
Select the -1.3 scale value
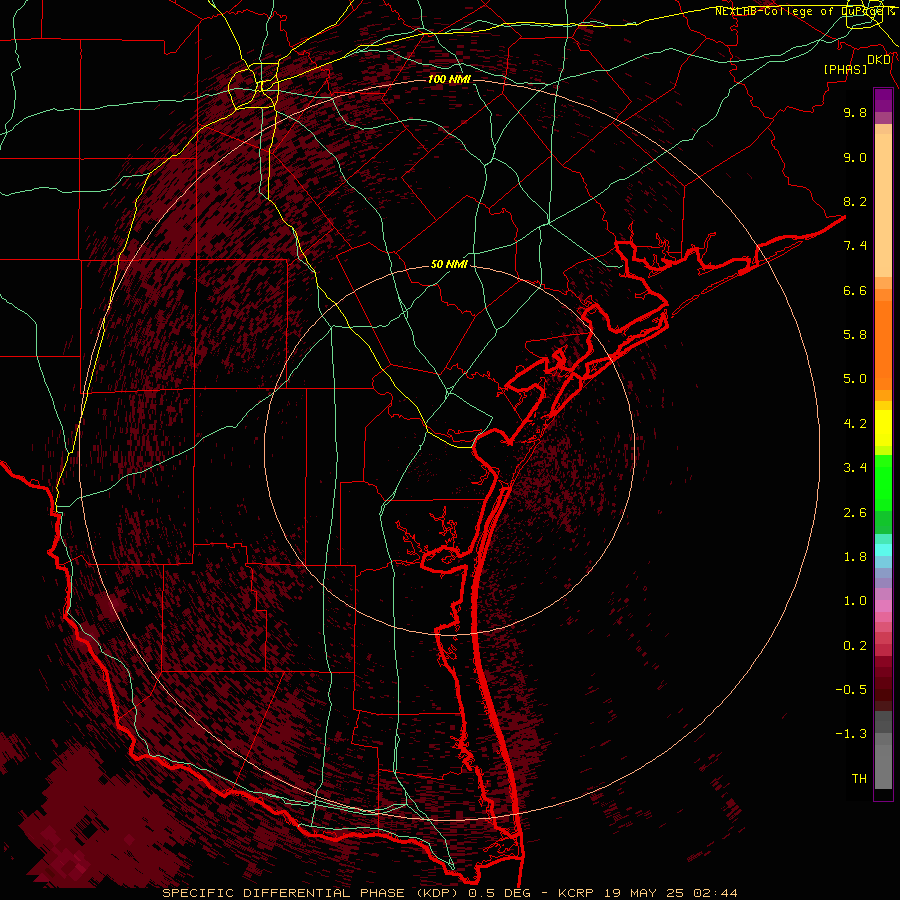point(851,734)
